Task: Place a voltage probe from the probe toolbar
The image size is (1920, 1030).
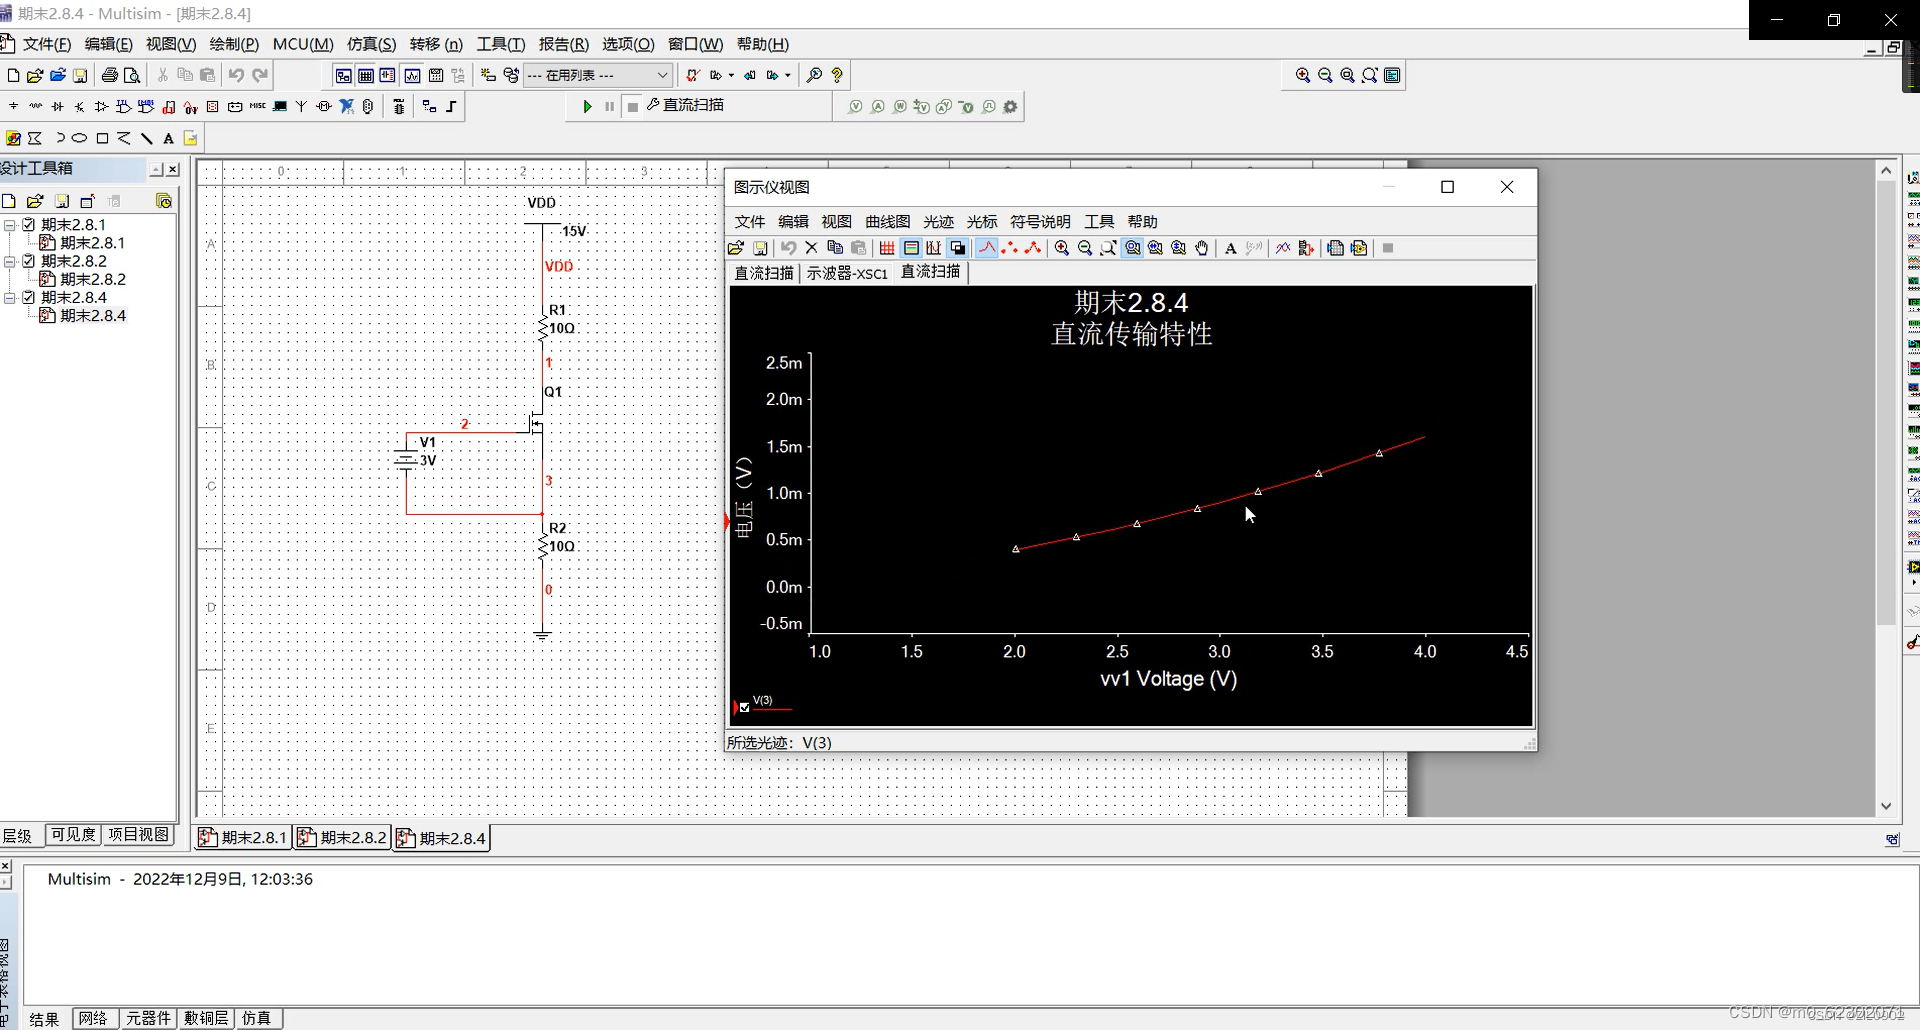Action: [x=855, y=106]
